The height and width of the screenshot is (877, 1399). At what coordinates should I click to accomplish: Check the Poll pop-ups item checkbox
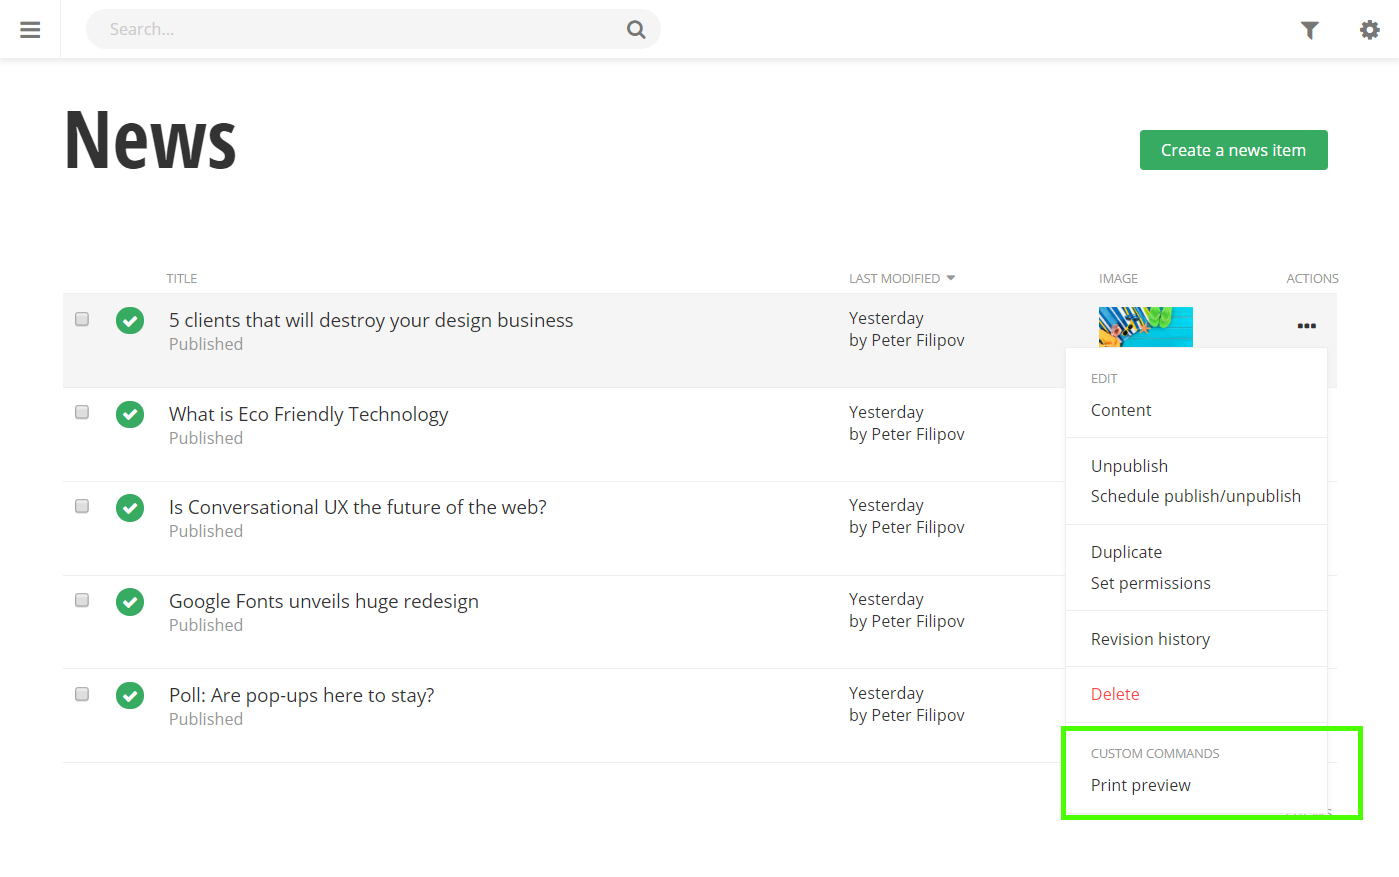click(82, 694)
